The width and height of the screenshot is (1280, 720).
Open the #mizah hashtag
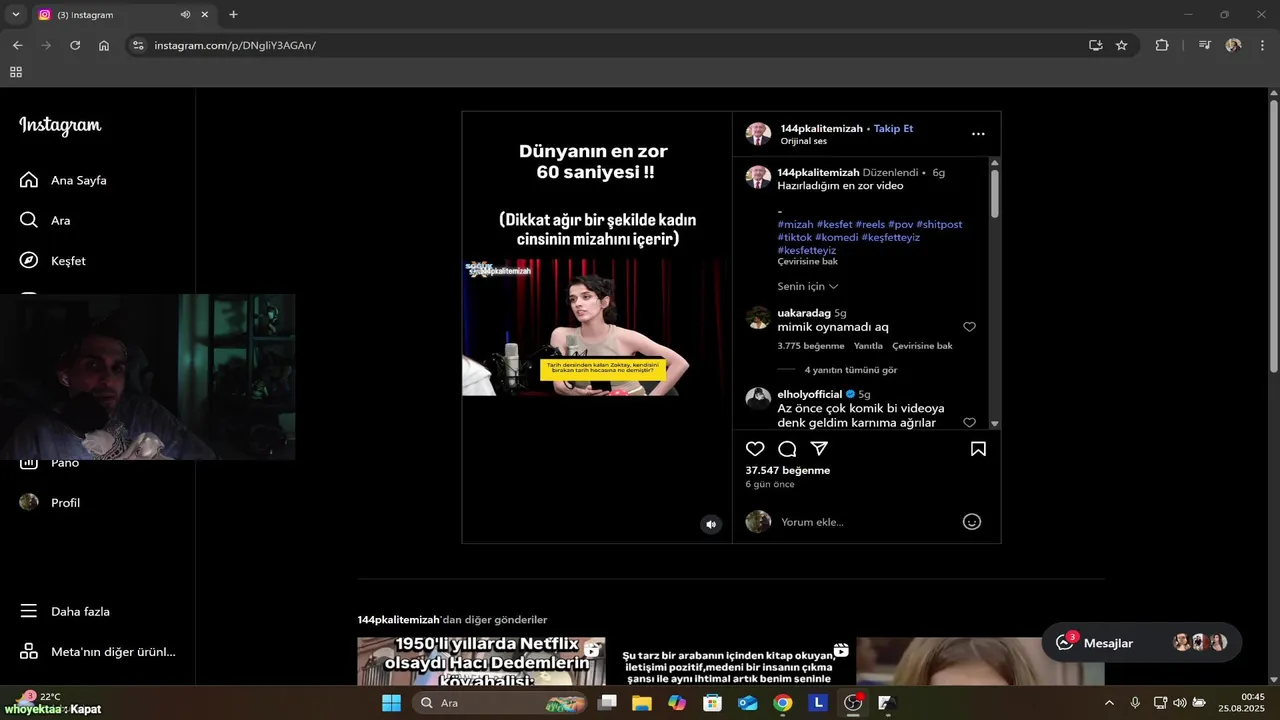click(795, 224)
